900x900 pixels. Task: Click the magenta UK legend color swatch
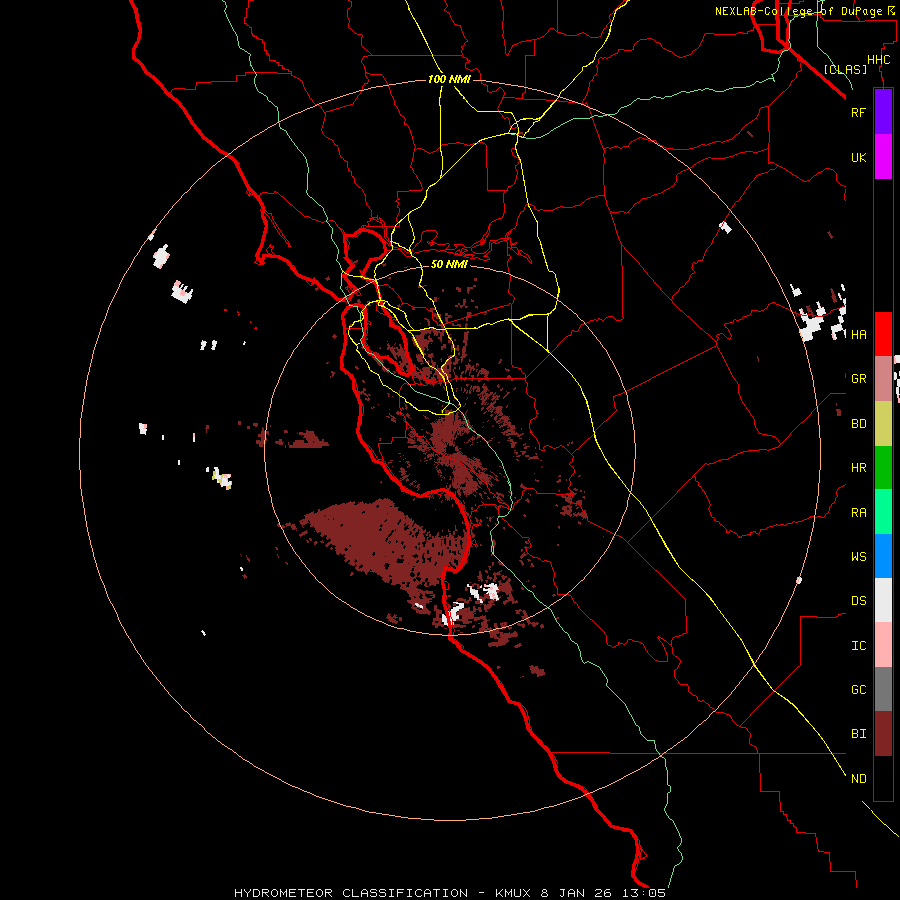click(x=883, y=157)
